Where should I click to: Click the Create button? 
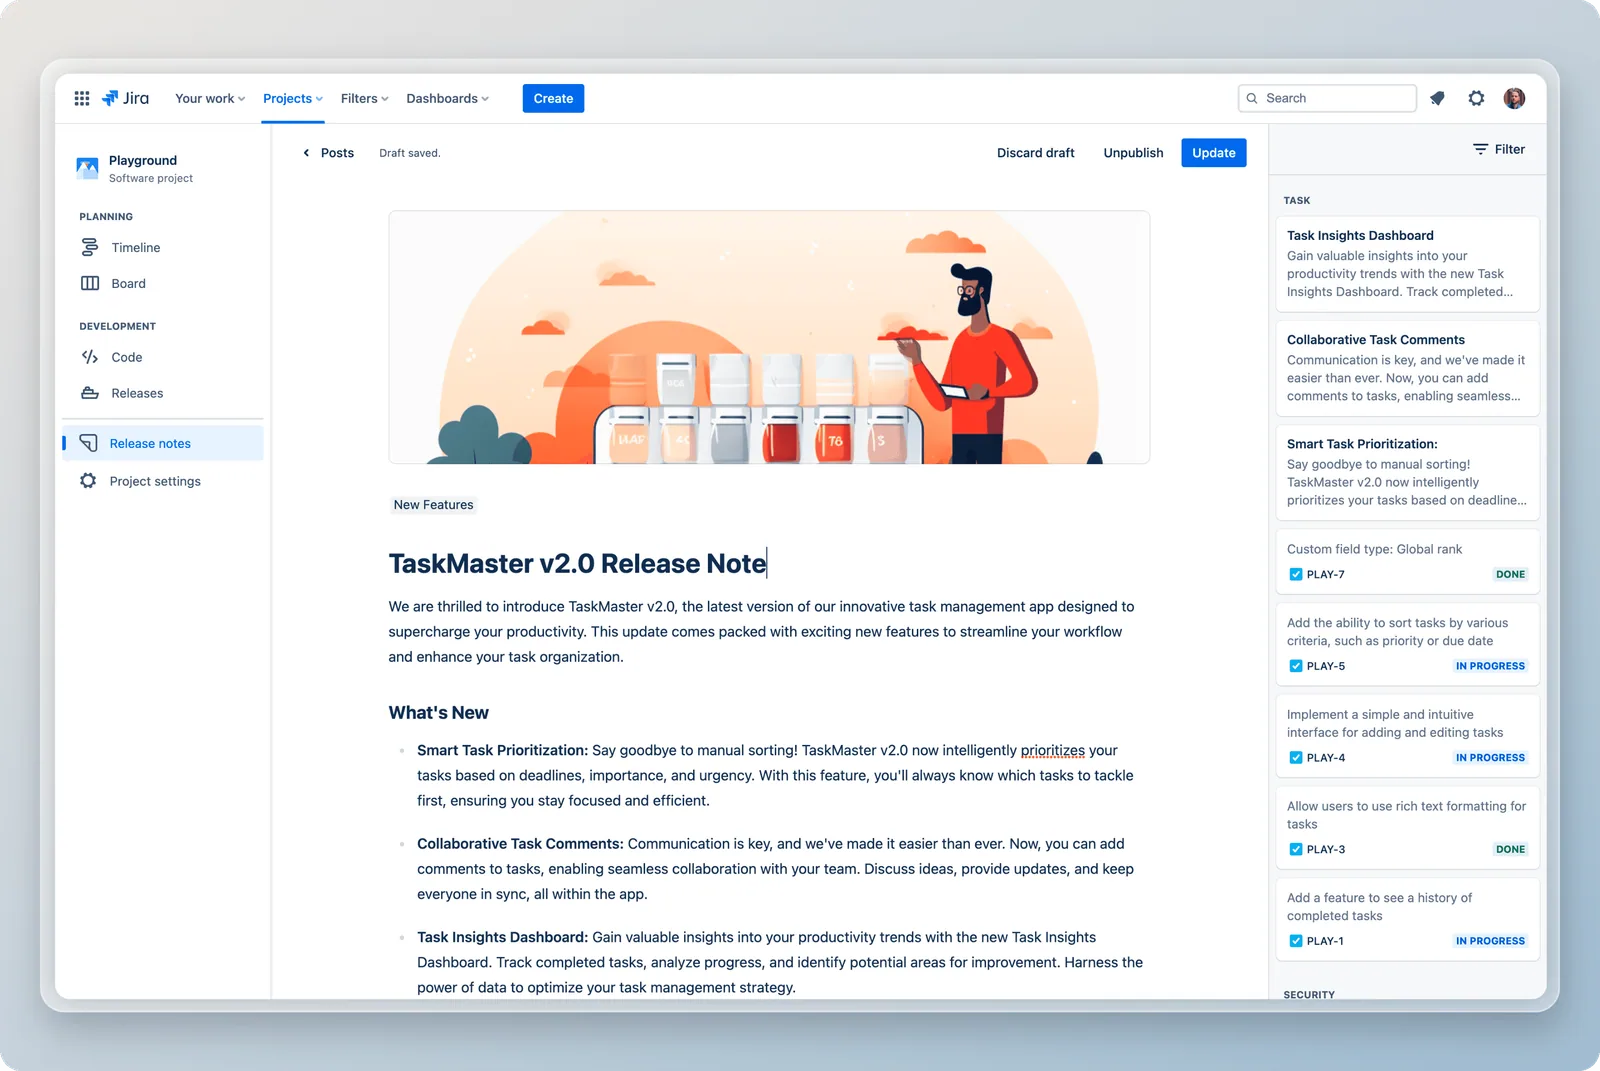click(x=553, y=98)
